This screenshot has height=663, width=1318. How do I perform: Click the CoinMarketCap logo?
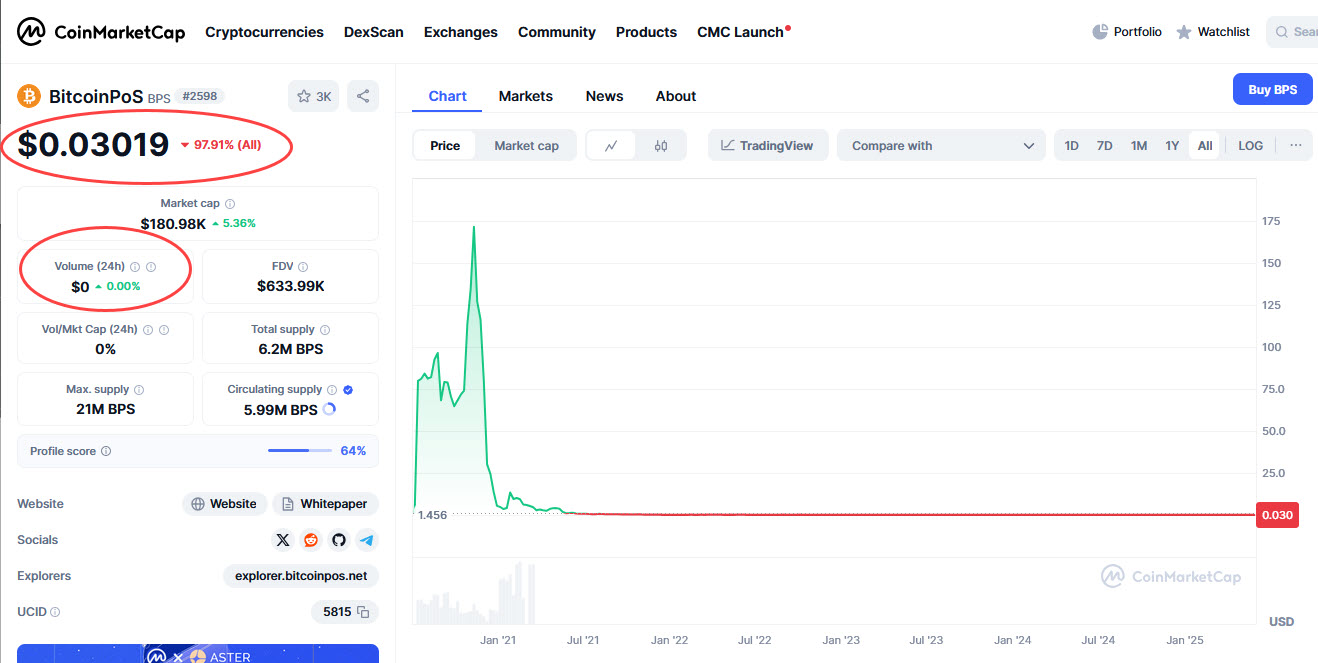point(101,32)
